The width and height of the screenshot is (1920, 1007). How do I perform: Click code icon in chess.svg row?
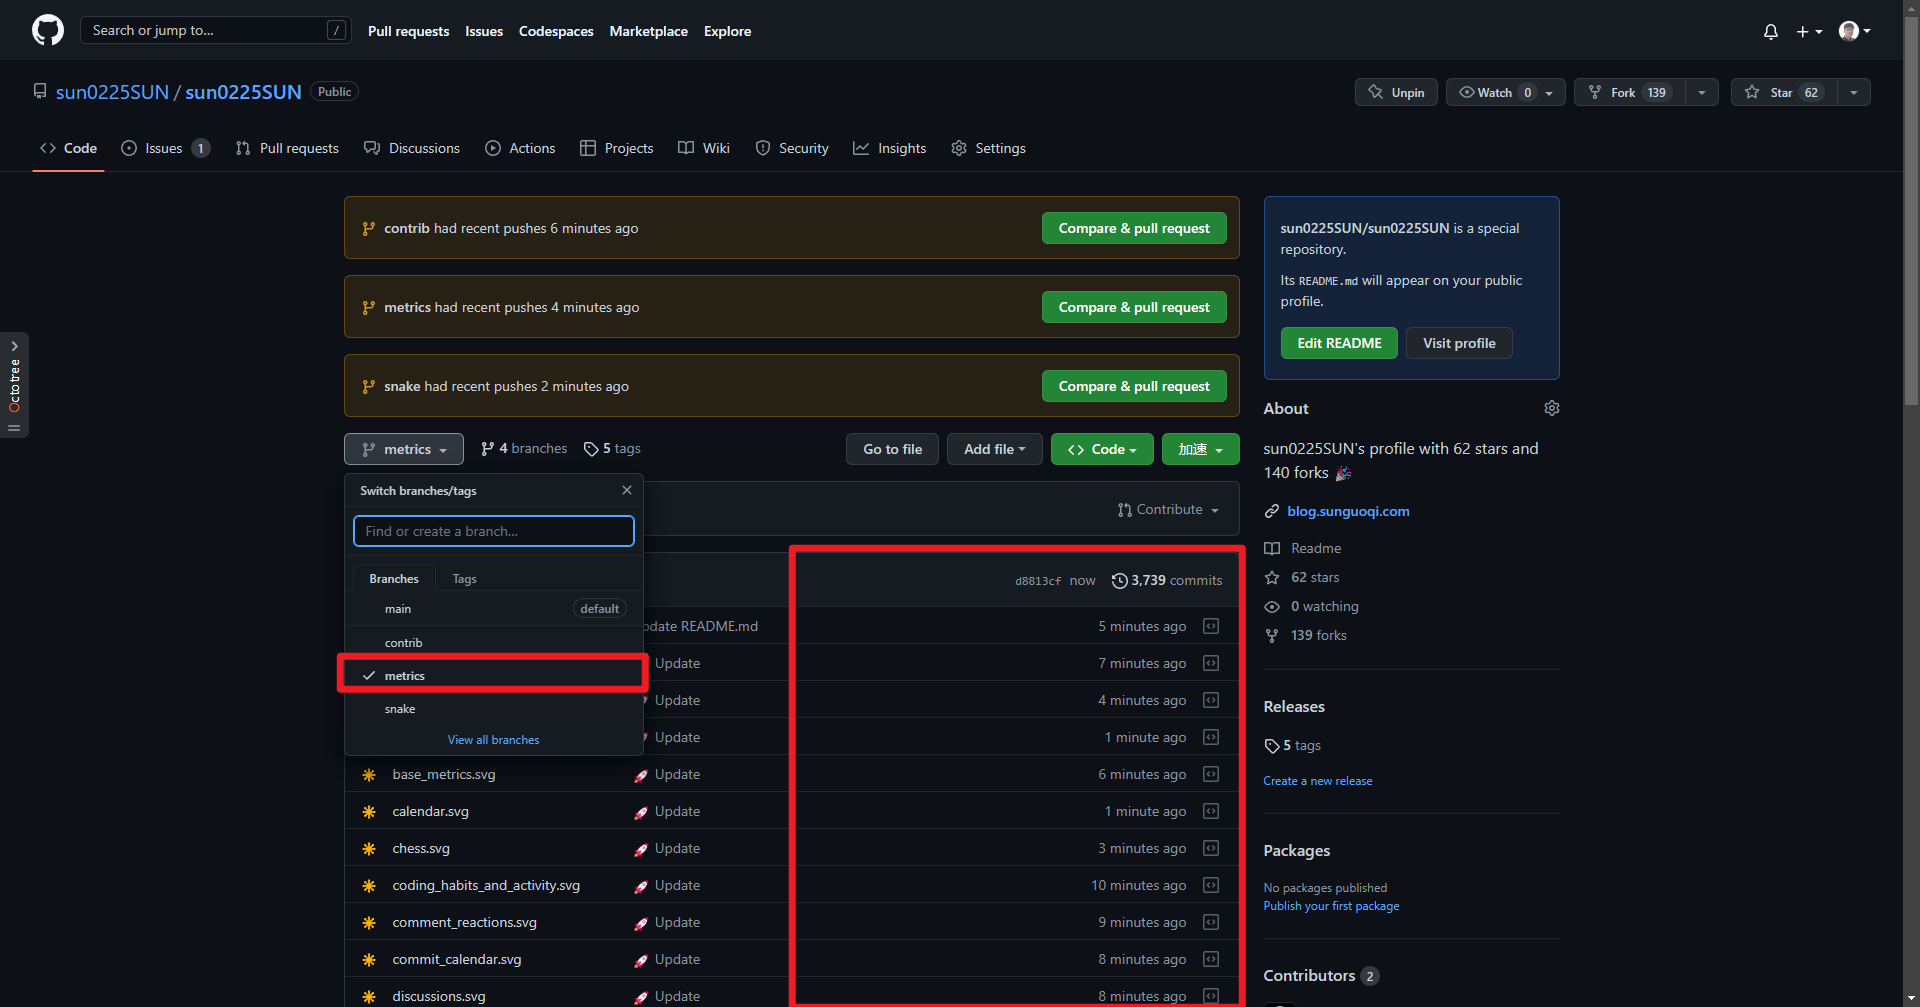pos(1211,849)
